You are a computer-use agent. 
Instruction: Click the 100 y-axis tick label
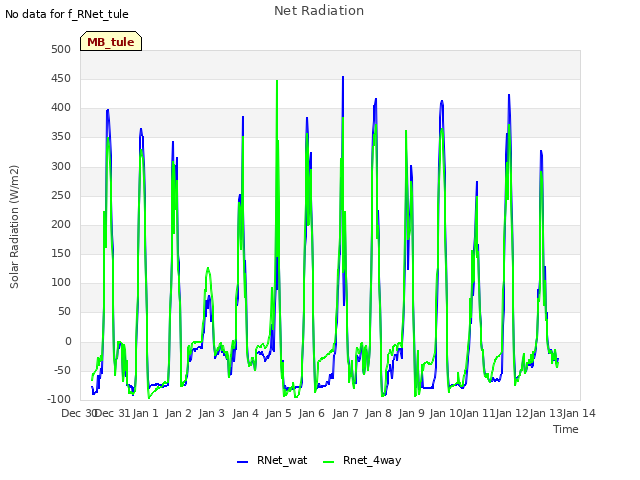(x=61, y=282)
